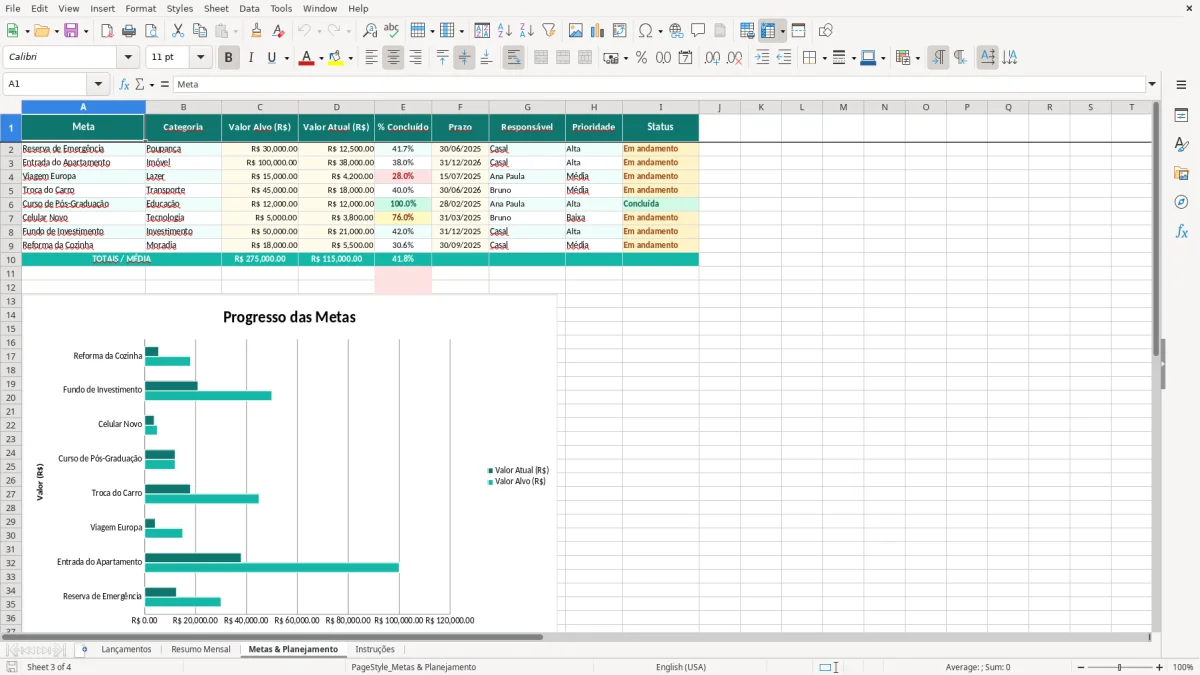
Task: Switch to the Instruções sheet tab
Action: (375, 649)
